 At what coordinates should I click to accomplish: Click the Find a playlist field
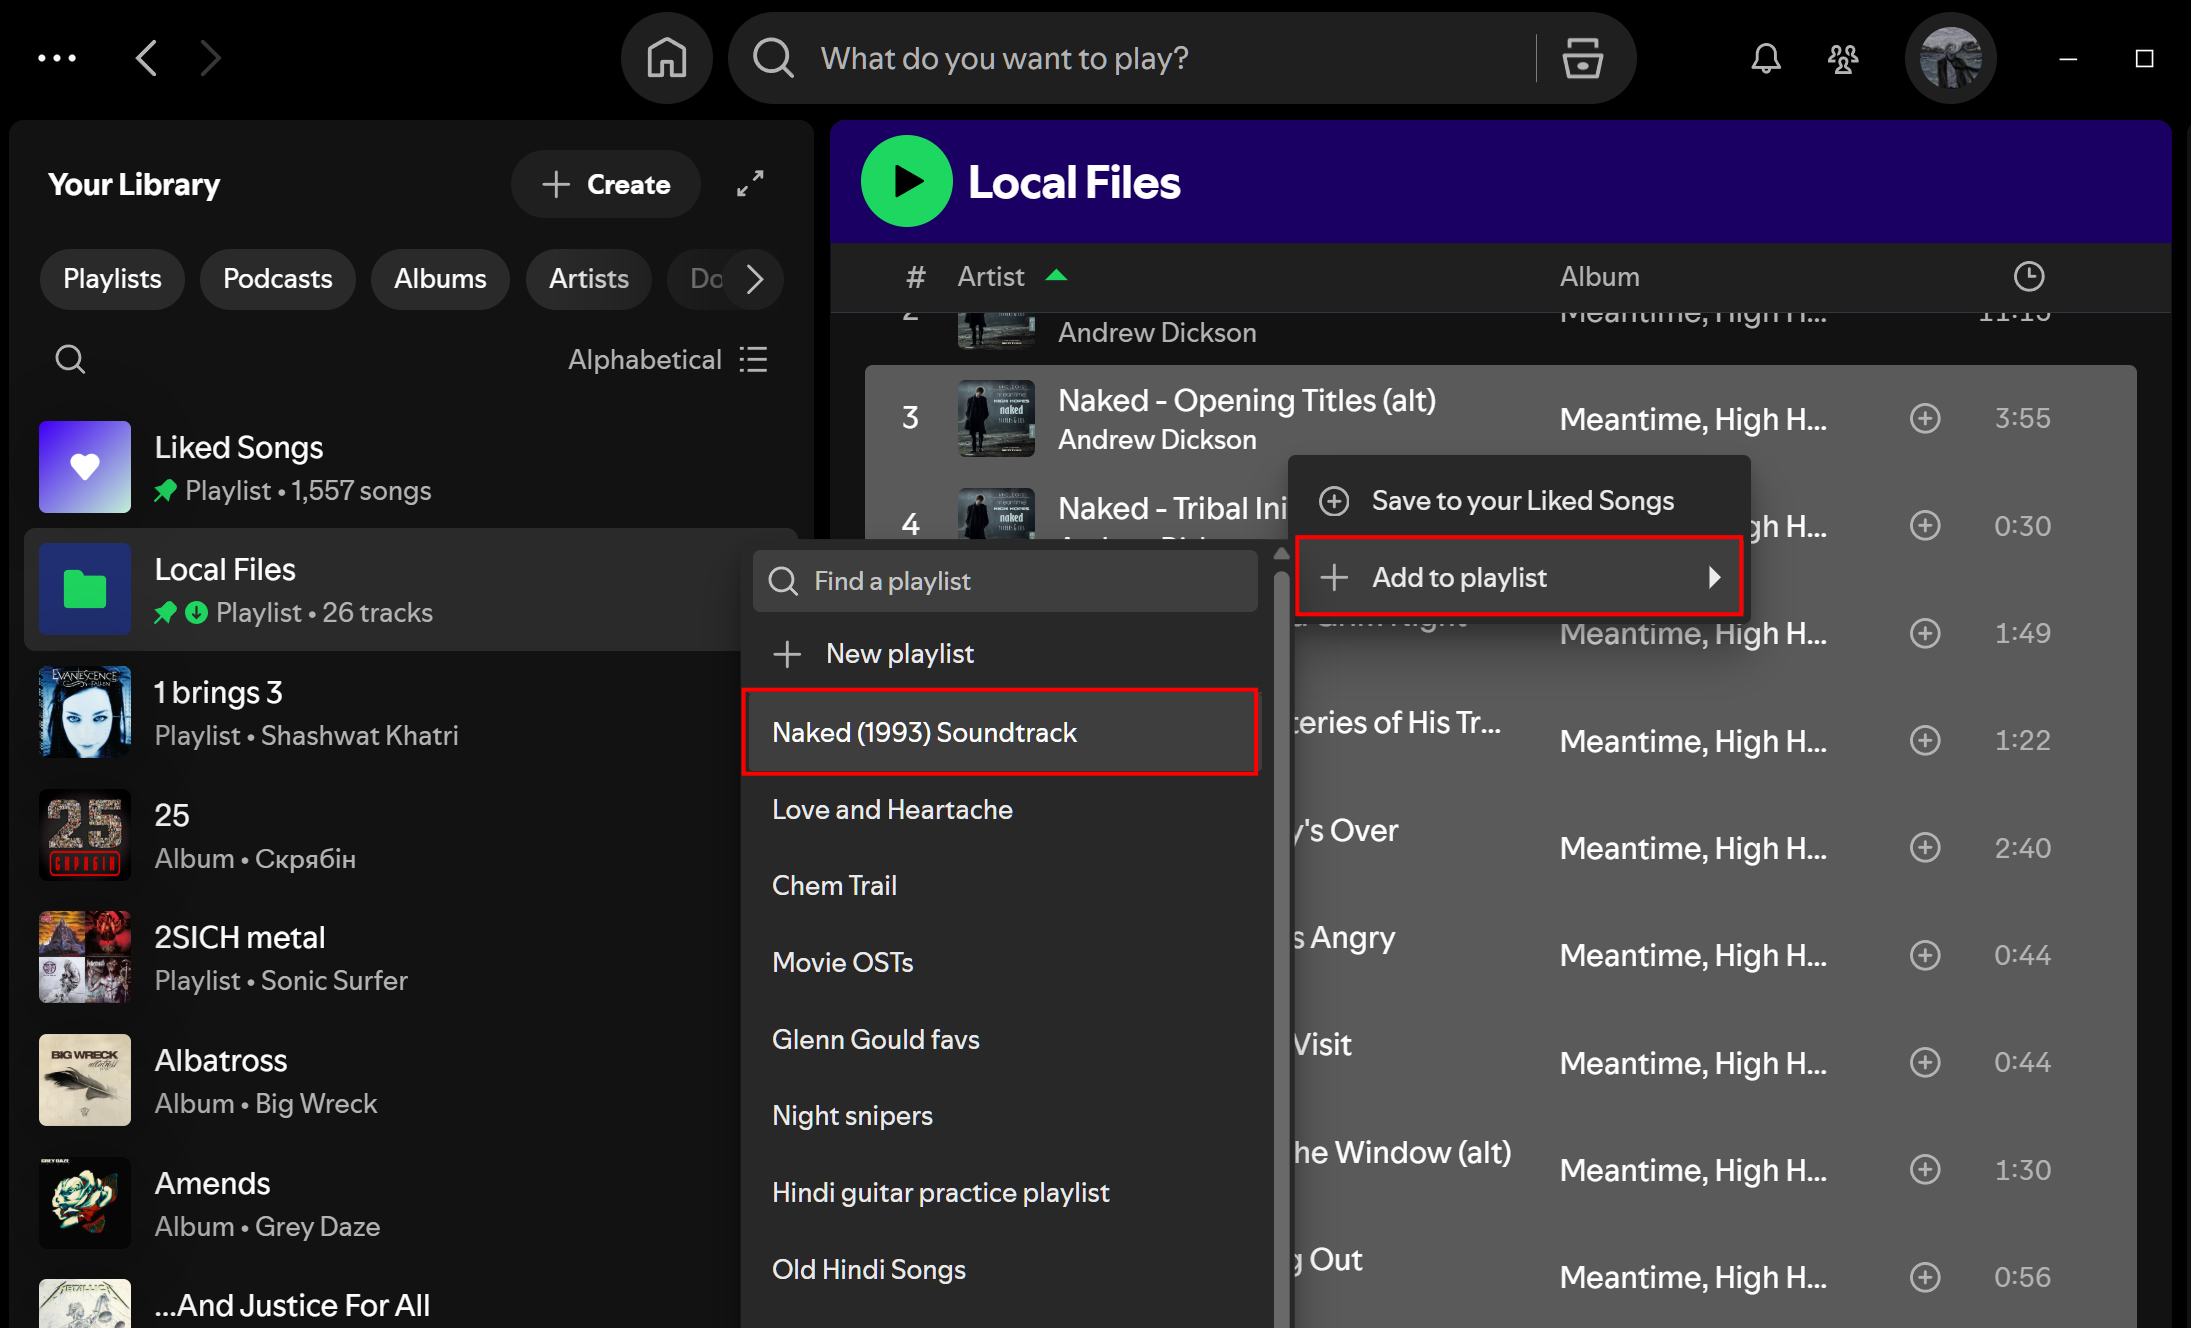1005,581
